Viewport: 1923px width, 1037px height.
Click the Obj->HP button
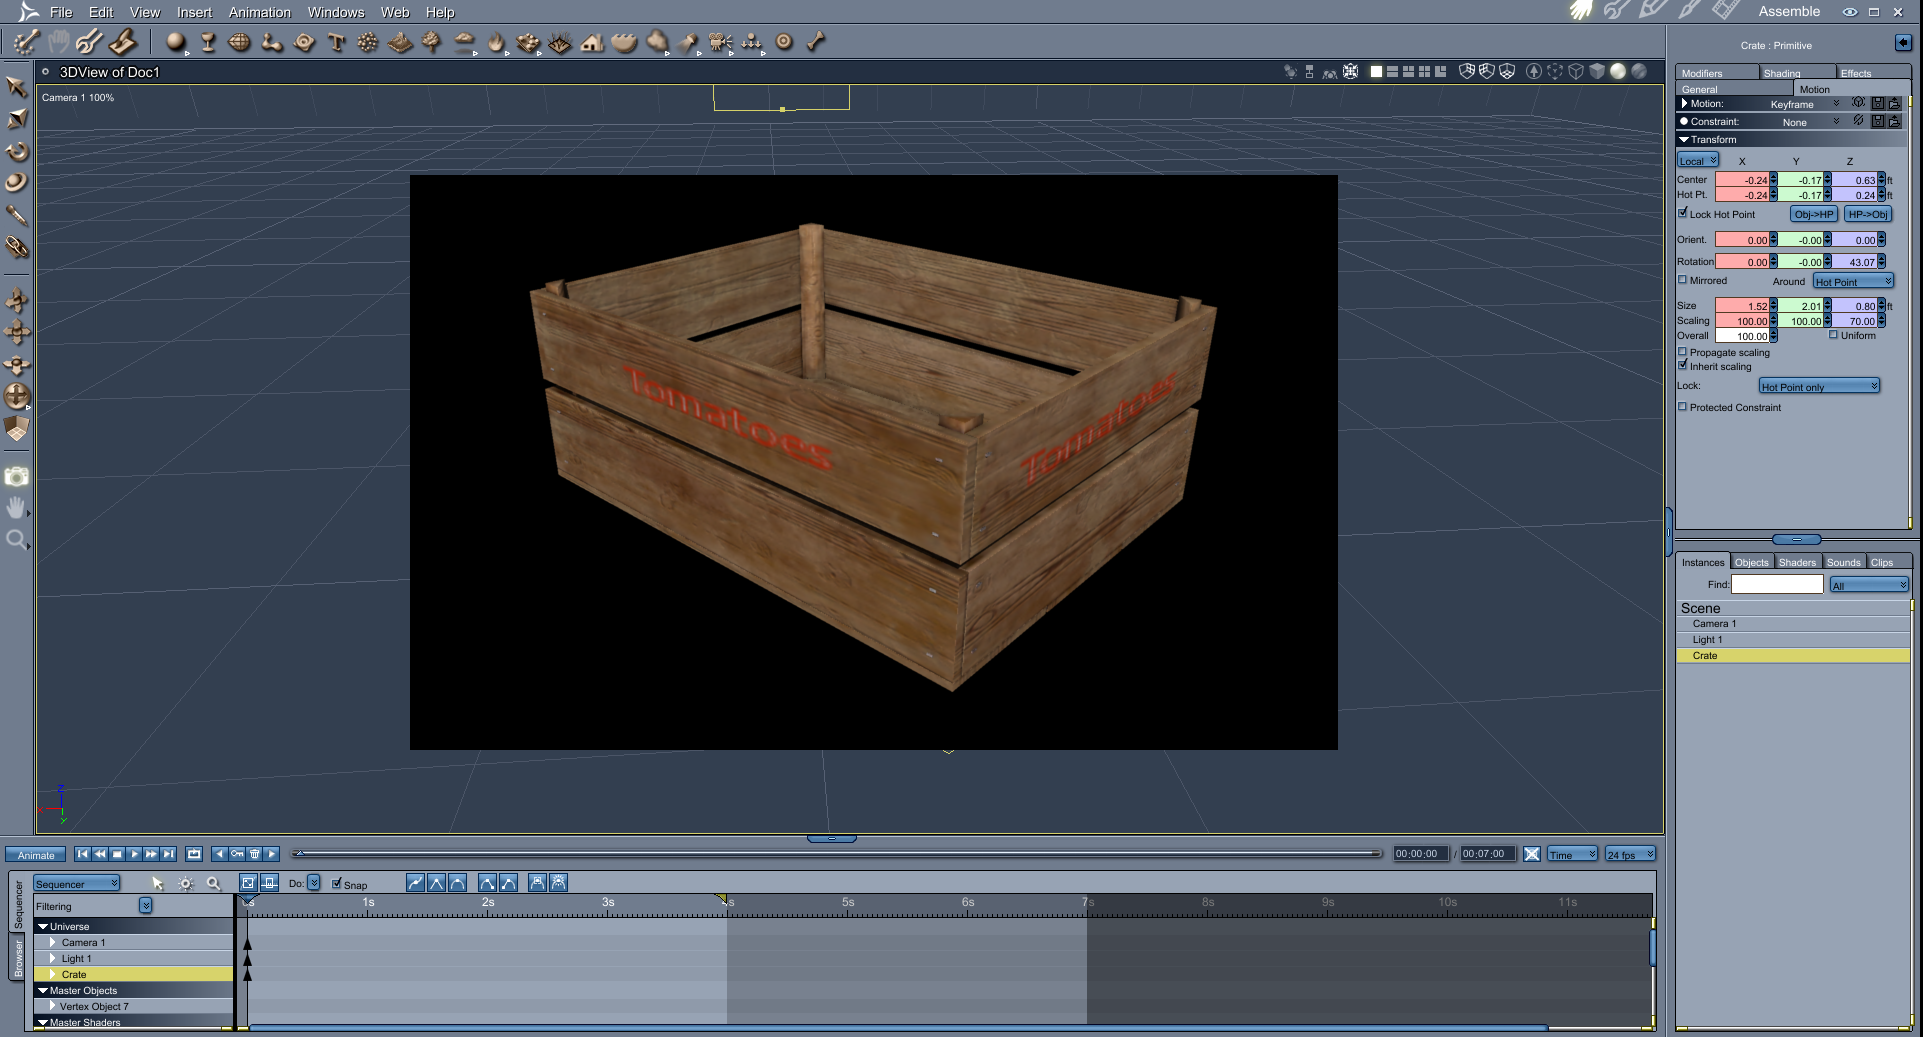tap(1814, 214)
